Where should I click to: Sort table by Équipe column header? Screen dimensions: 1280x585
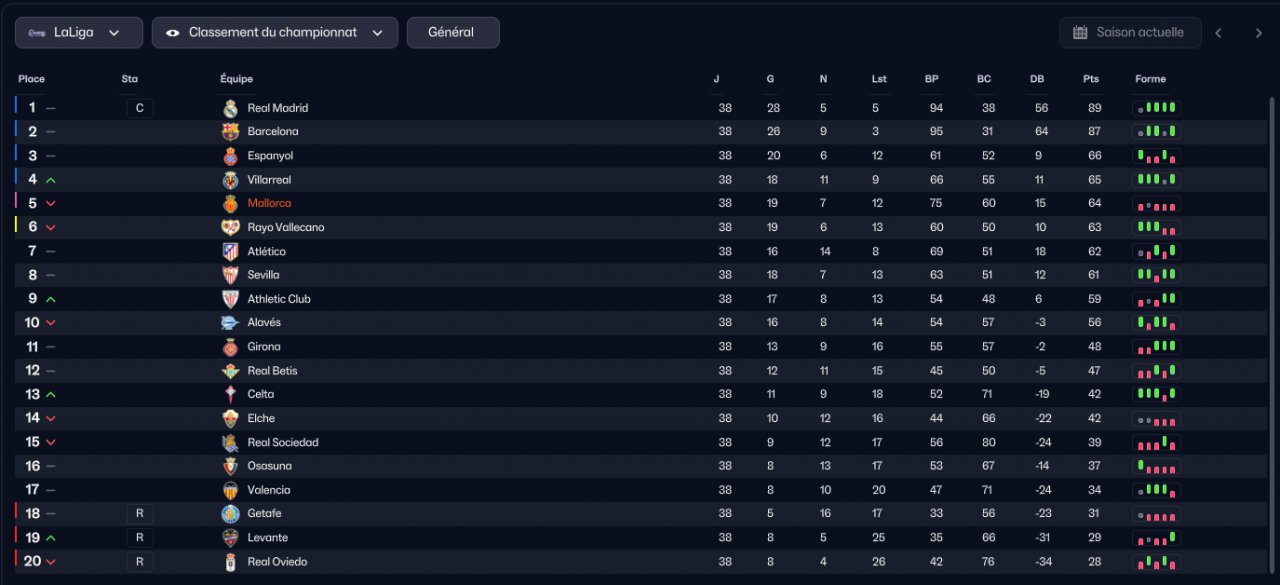(x=237, y=79)
